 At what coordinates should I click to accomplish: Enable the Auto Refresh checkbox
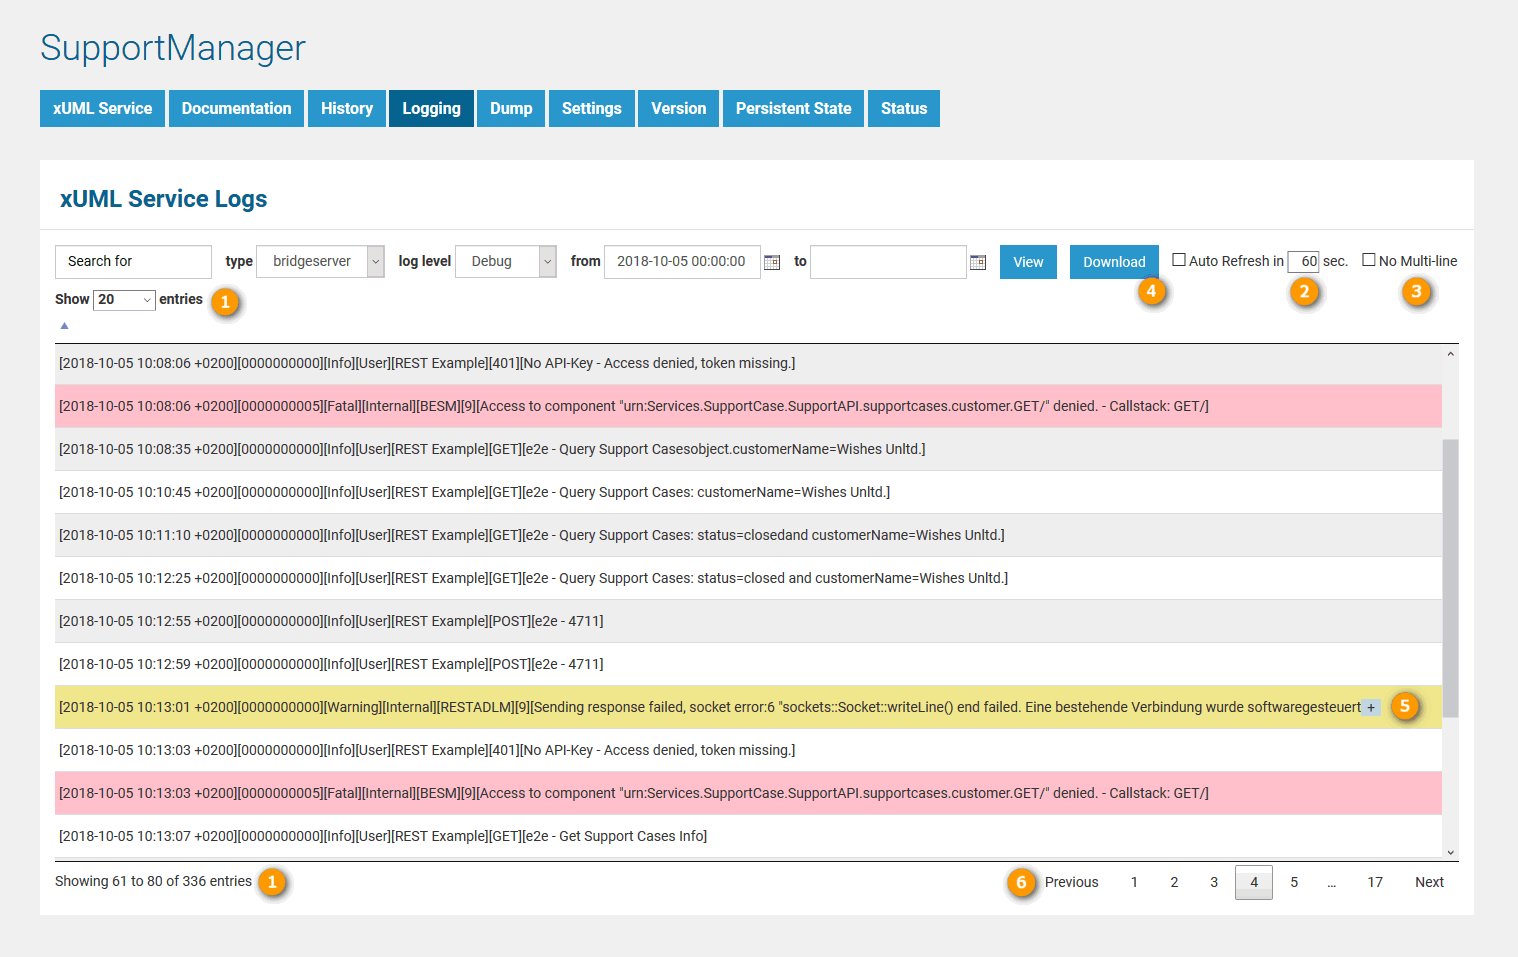1180,259
